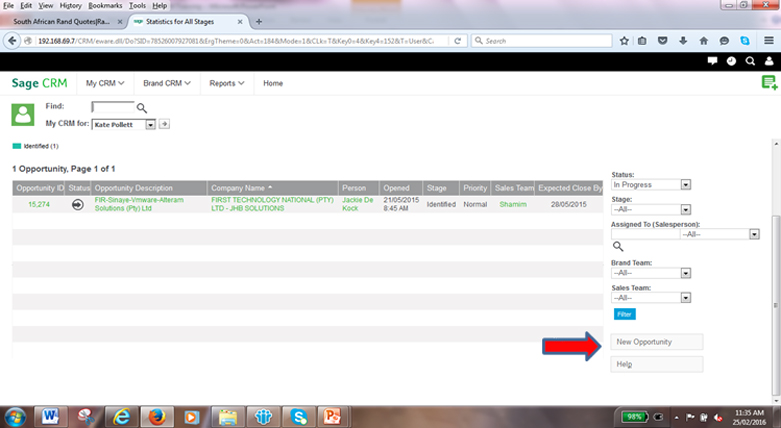Screen dimensions: 781x428
Task: Open Firefox downloads arrow icon
Action: 683,41
